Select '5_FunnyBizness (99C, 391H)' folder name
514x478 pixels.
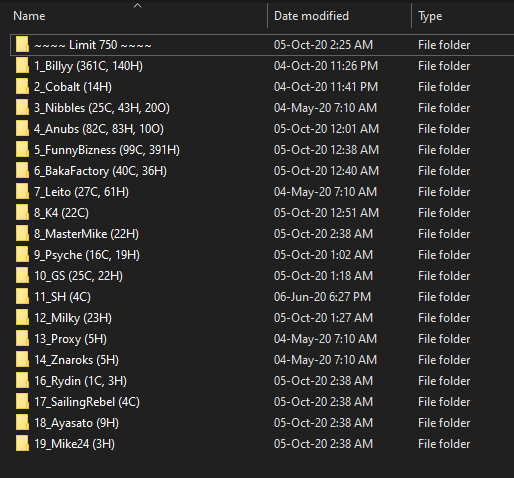coord(107,150)
